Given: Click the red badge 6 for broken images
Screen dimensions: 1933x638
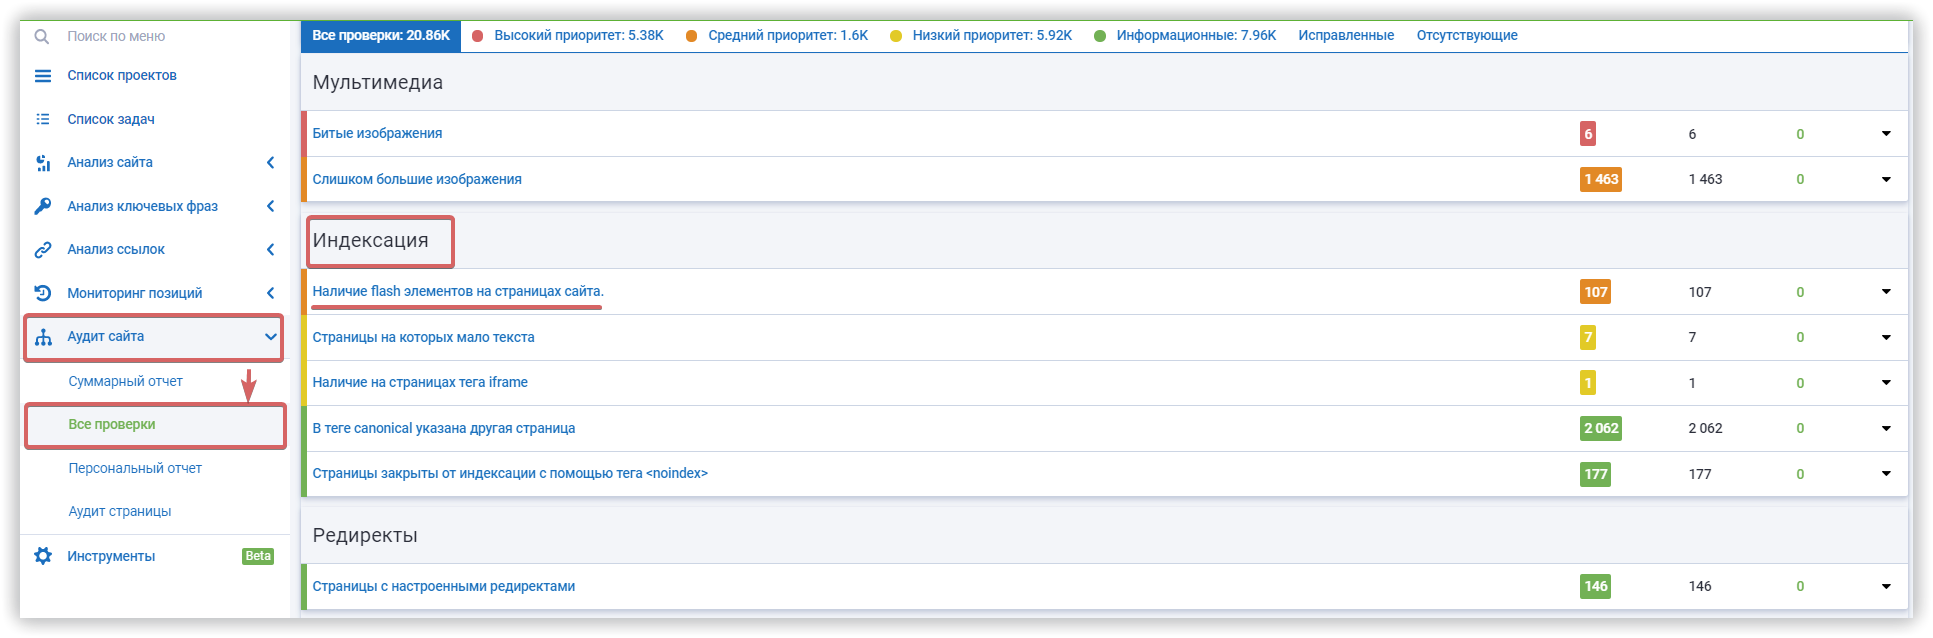Looking at the screenshot, I should tap(1588, 134).
